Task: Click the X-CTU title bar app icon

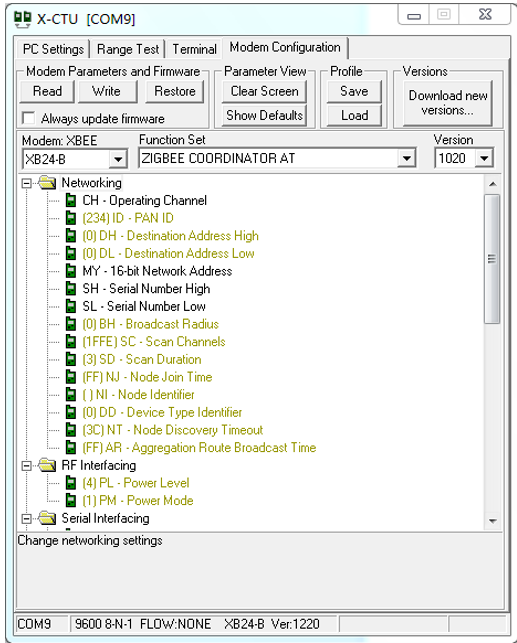Action: [23, 19]
